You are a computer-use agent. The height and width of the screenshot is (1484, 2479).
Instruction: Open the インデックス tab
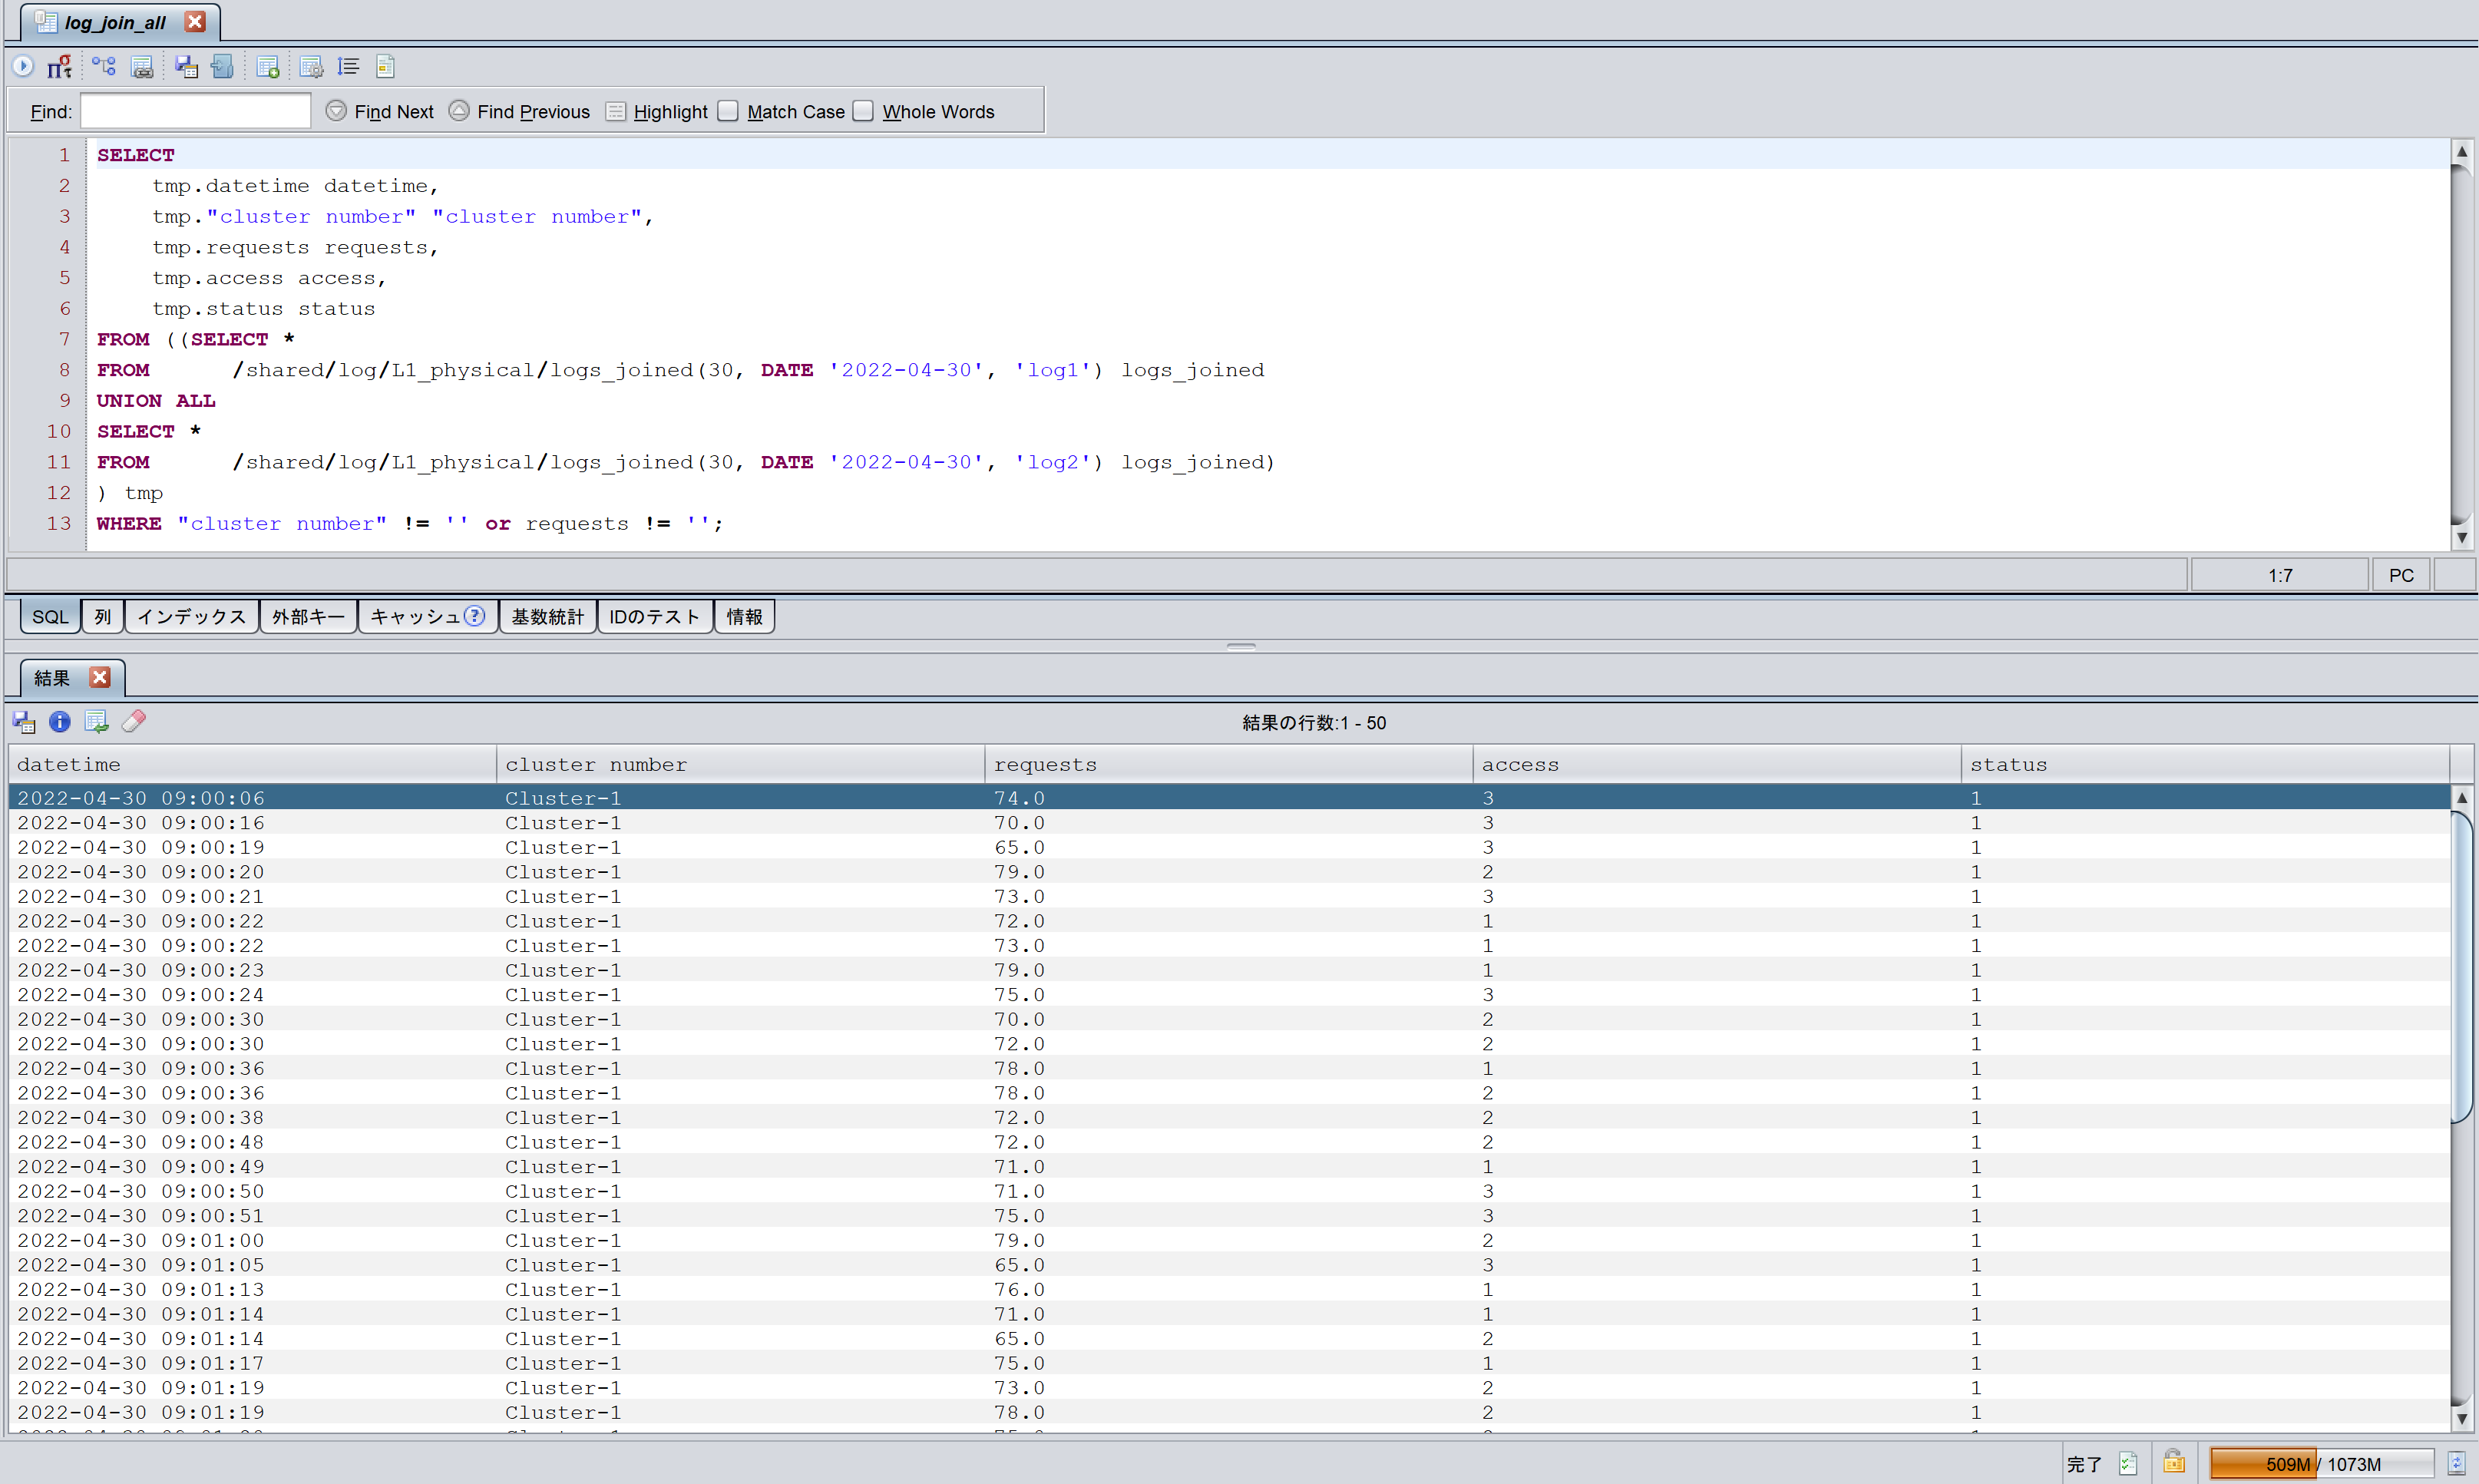[192, 616]
